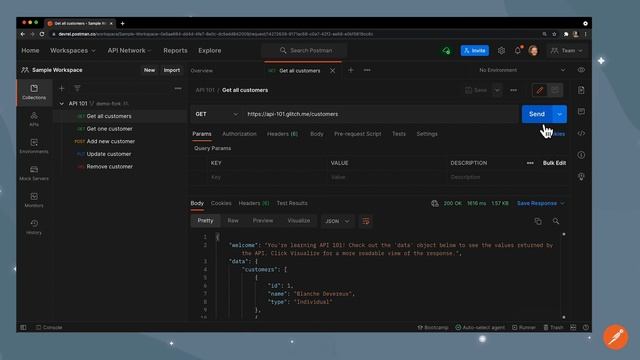
Task: Switch to the request Headers tab
Action: pyautogui.click(x=282, y=134)
